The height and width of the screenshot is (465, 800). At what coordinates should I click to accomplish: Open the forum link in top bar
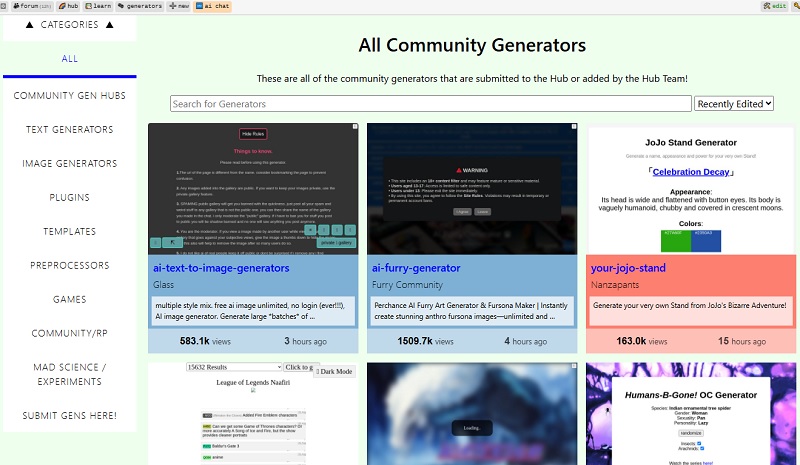tap(25, 6)
